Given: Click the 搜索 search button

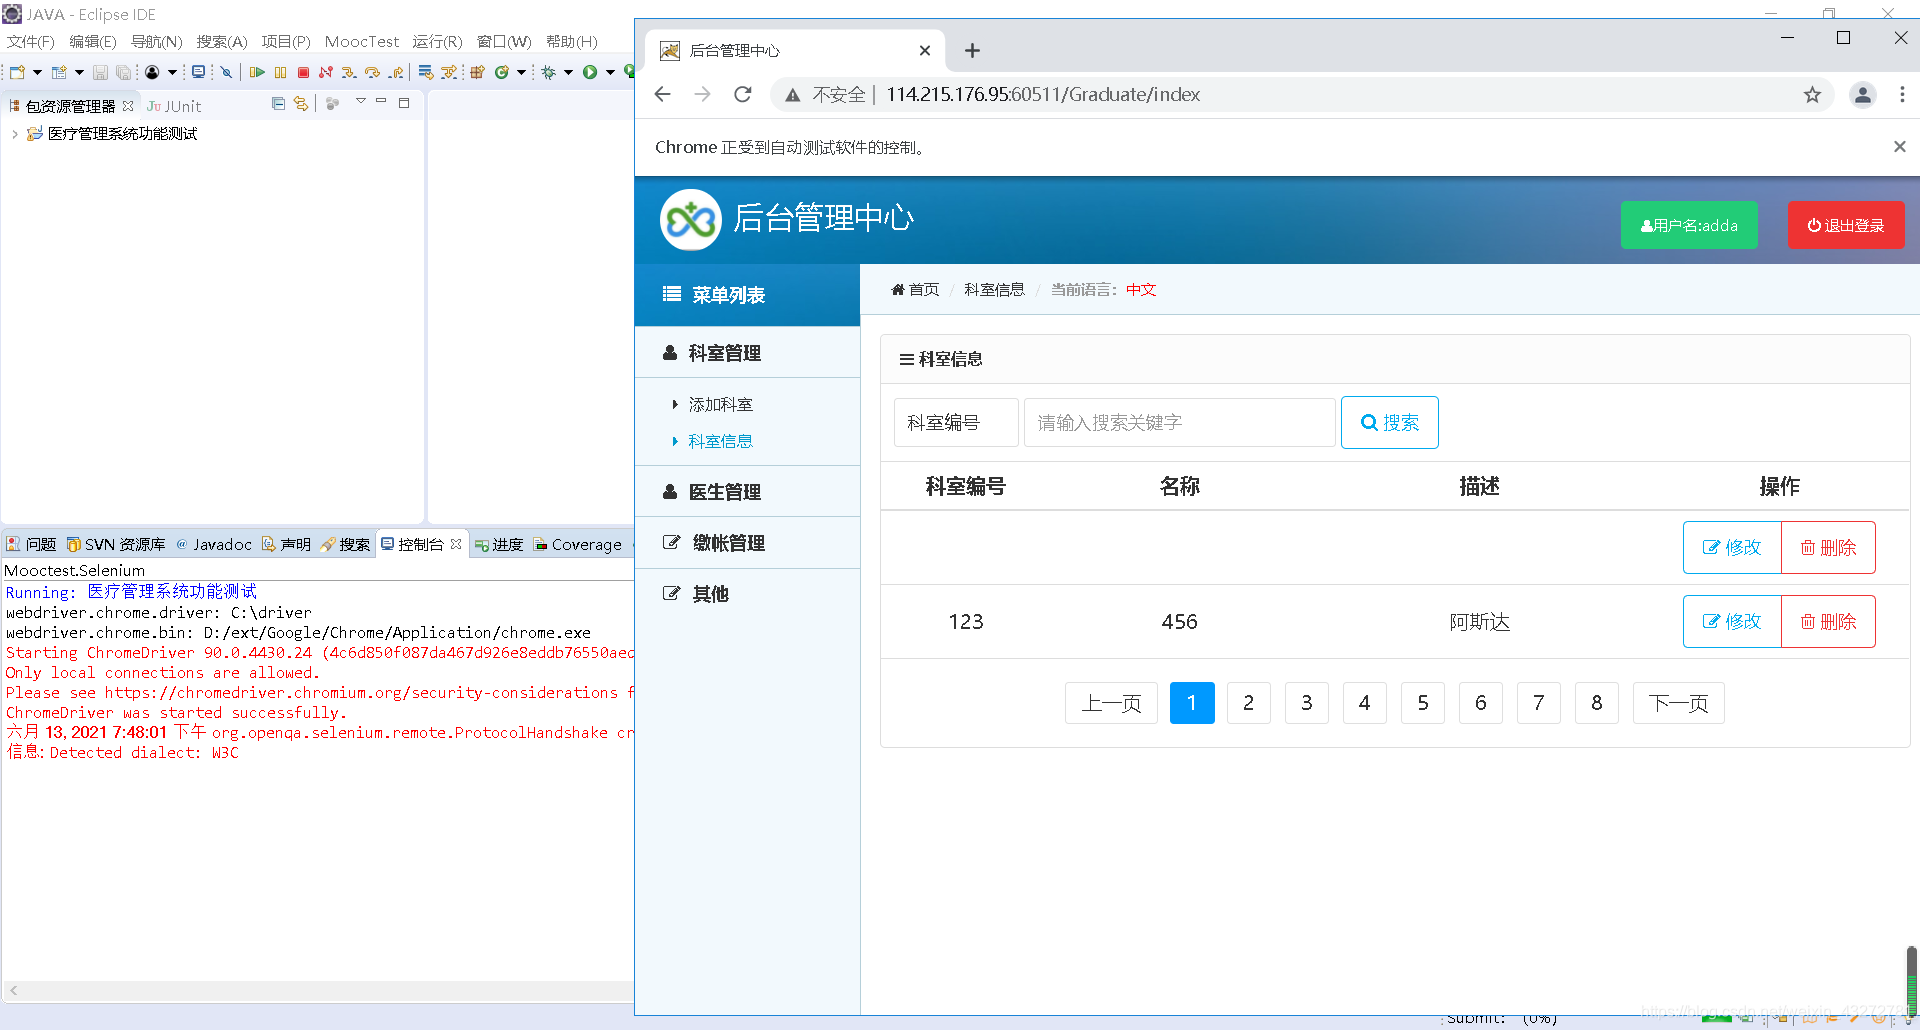Looking at the screenshot, I should tap(1389, 422).
